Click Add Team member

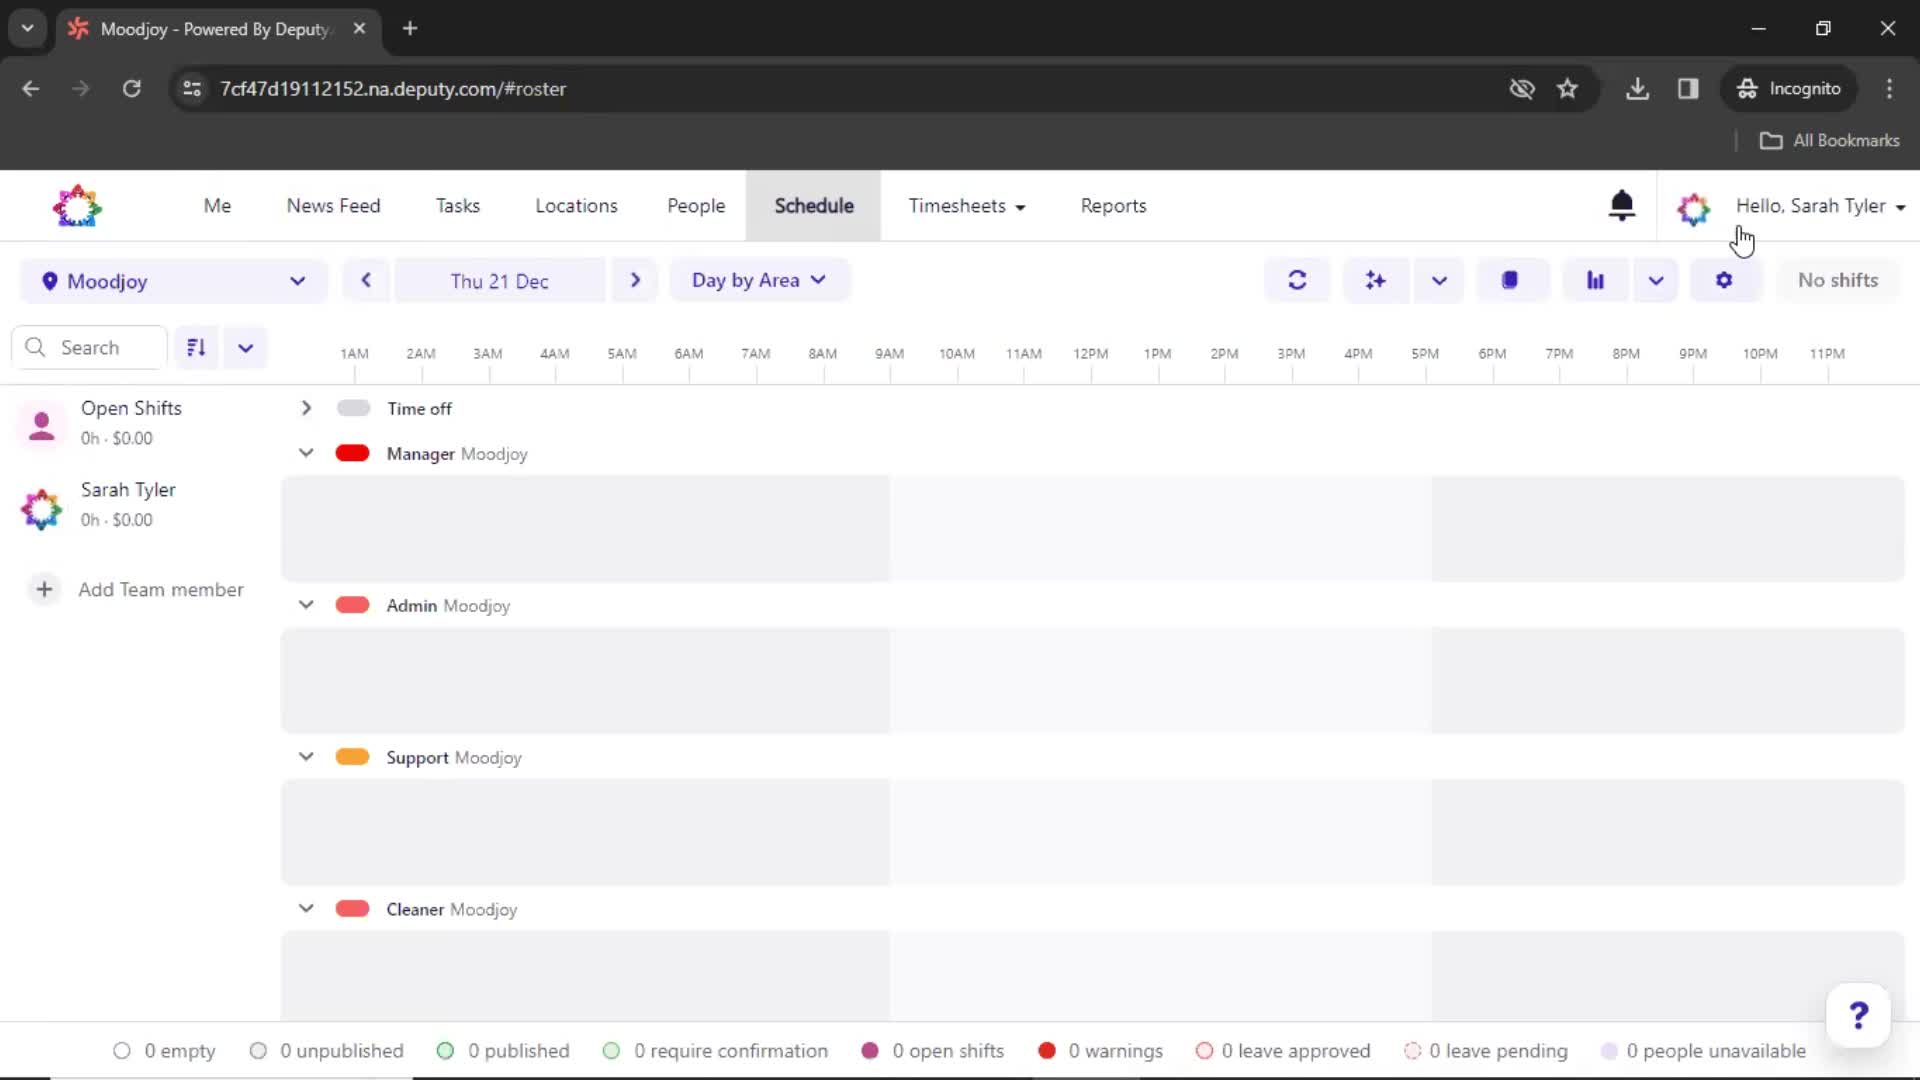160,590
